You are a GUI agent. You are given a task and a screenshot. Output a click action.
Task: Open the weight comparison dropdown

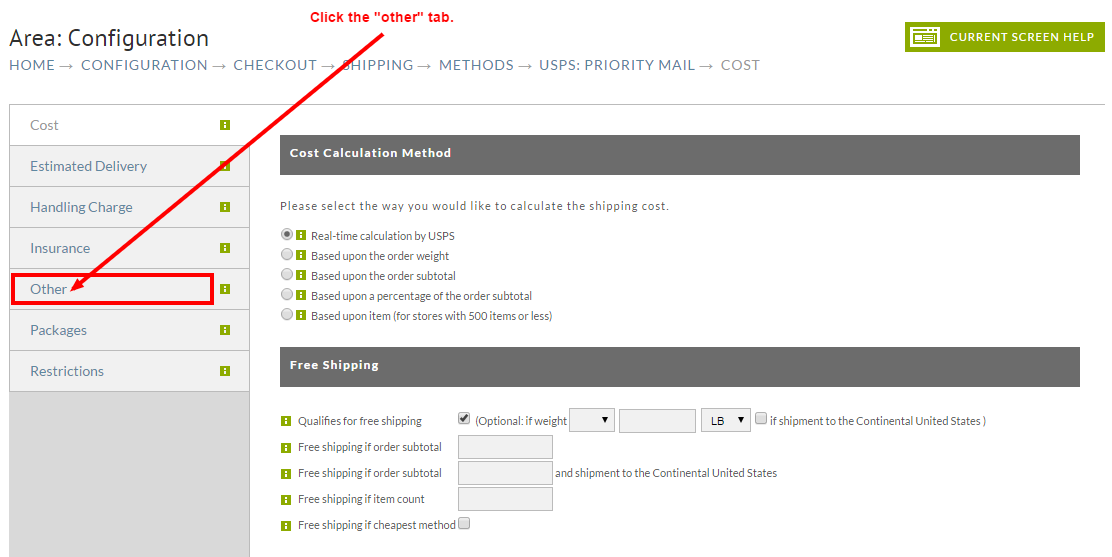pyautogui.click(x=592, y=421)
